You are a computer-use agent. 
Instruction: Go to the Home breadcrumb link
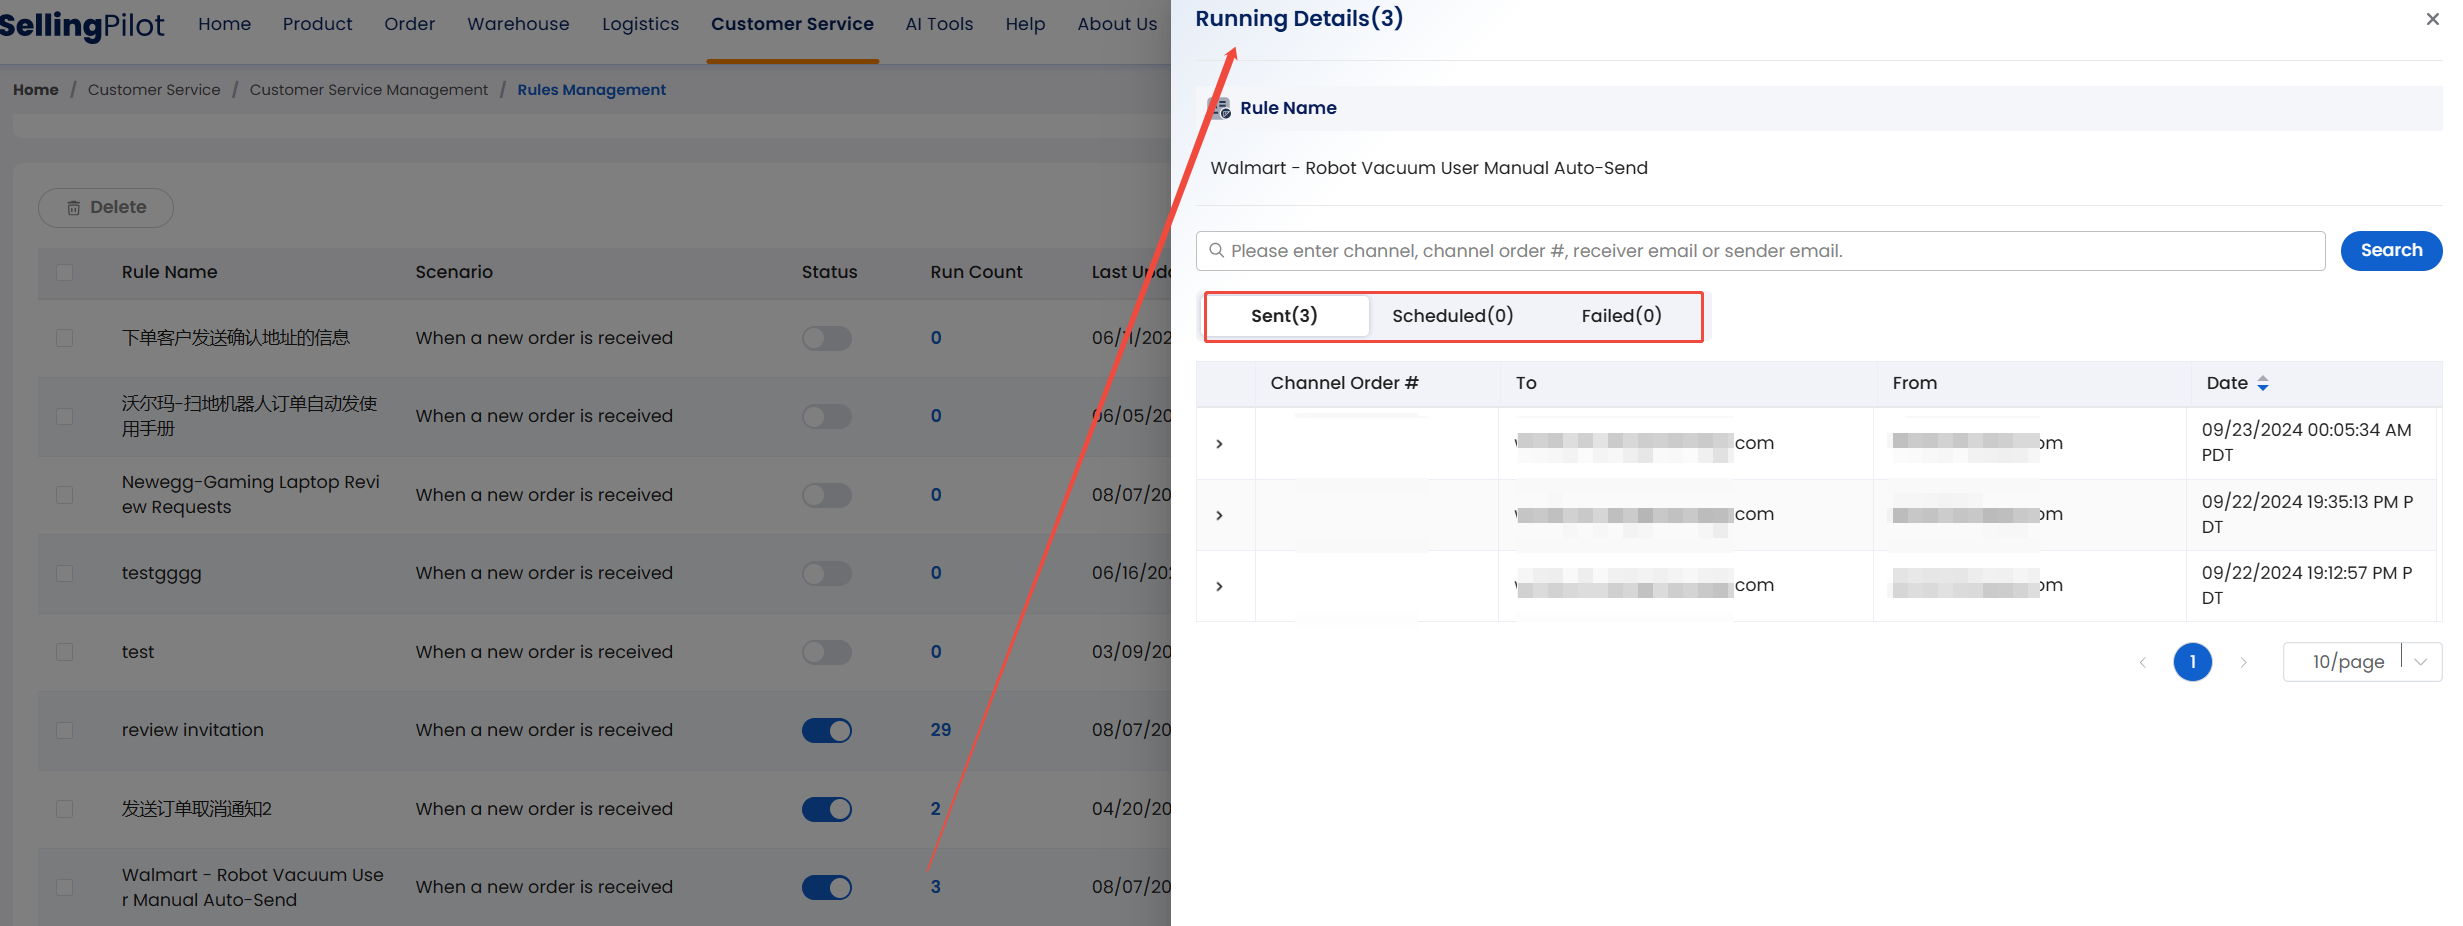coord(36,90)
